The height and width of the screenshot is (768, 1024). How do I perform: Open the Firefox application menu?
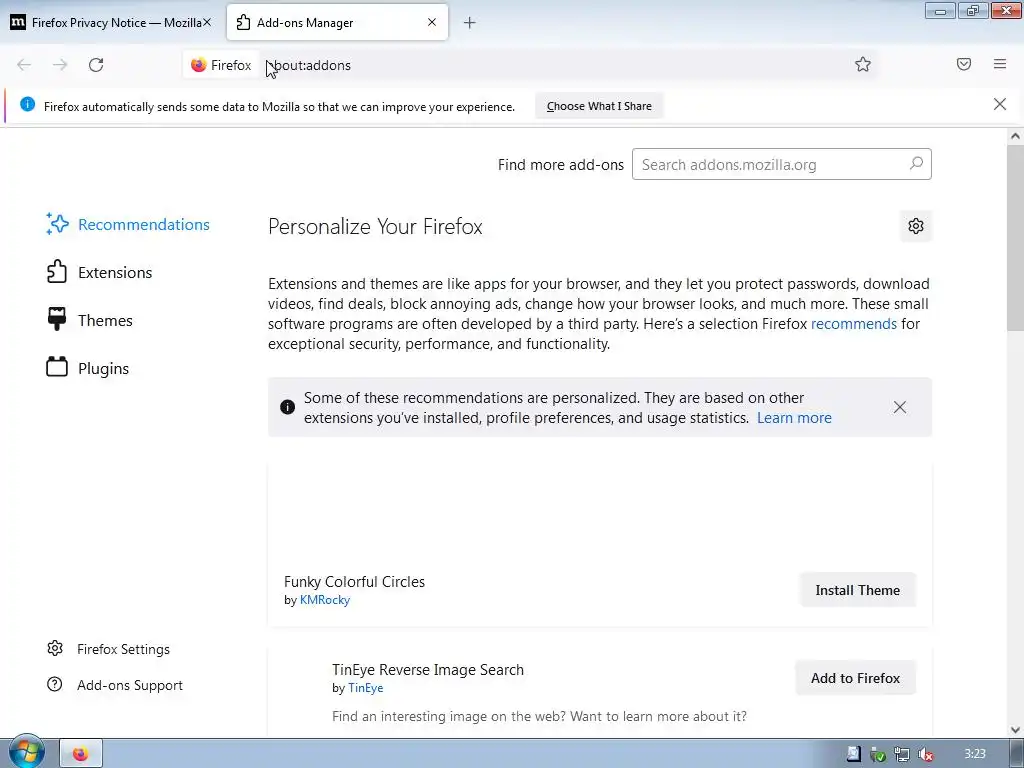(x=1000, y=64)
